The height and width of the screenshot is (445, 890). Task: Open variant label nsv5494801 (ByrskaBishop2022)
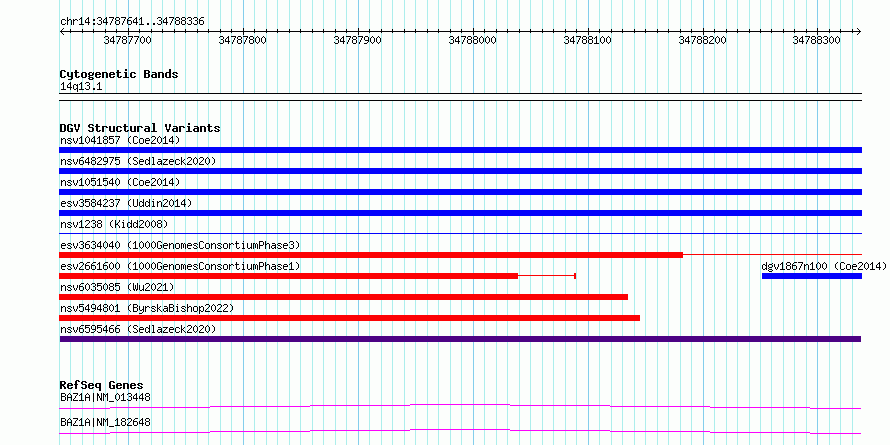147,308
